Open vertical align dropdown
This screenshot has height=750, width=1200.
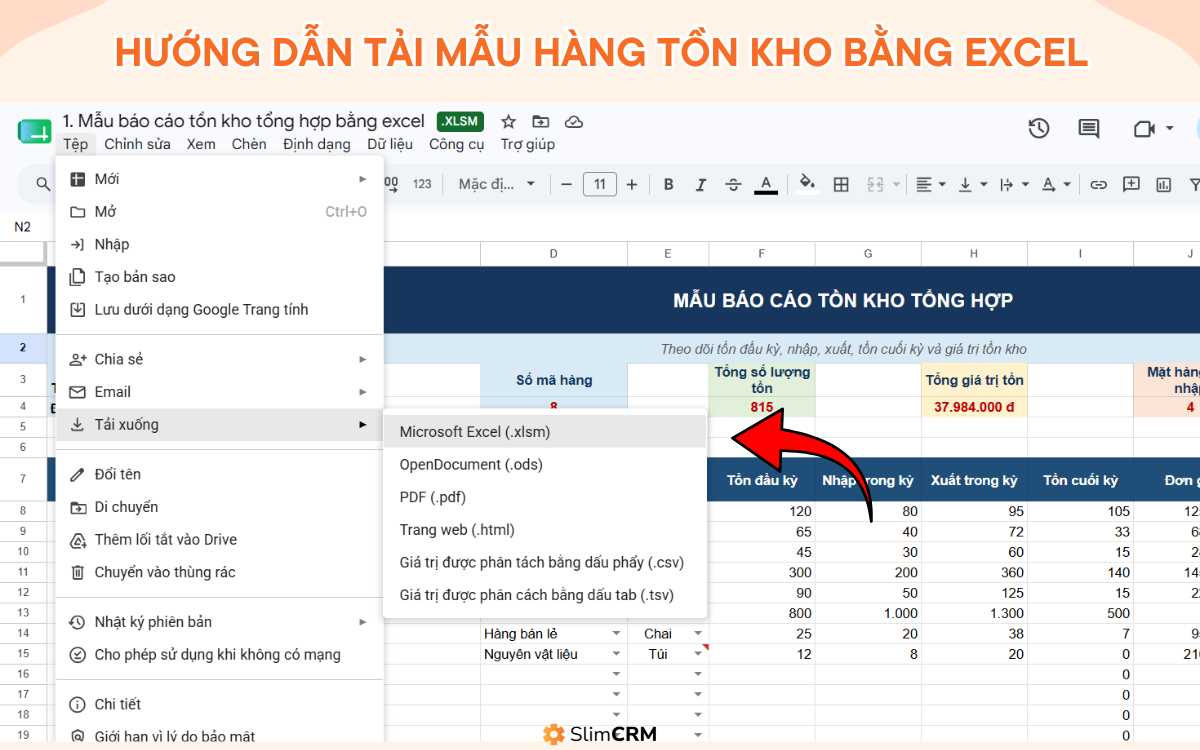tap(971, 184)
